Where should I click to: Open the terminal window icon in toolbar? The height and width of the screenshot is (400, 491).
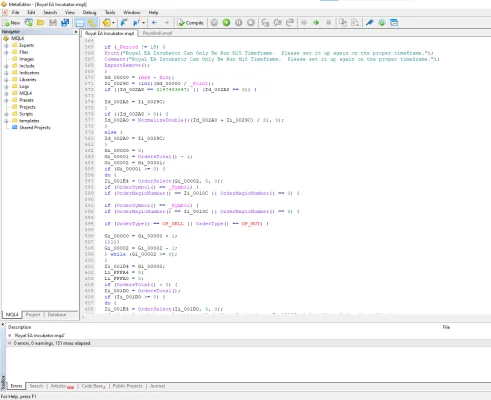pyautogui.click(x=394, y=23)
